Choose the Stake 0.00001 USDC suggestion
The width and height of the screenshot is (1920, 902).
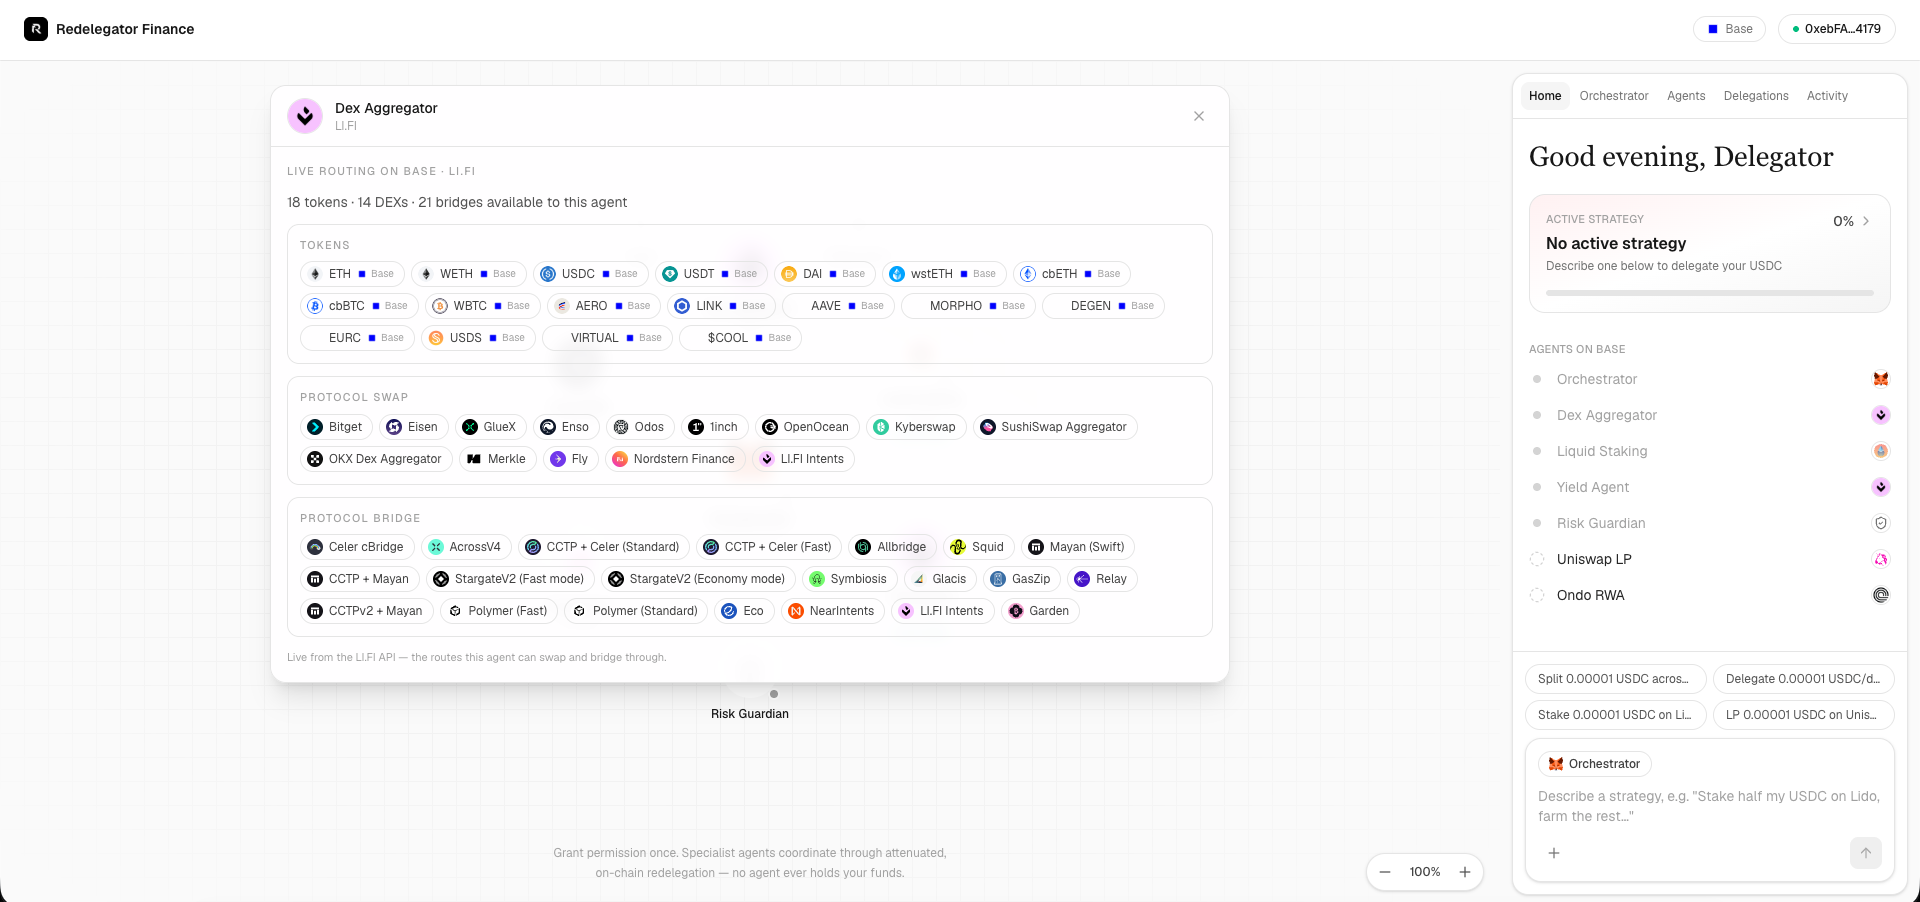pos(1616,715)
